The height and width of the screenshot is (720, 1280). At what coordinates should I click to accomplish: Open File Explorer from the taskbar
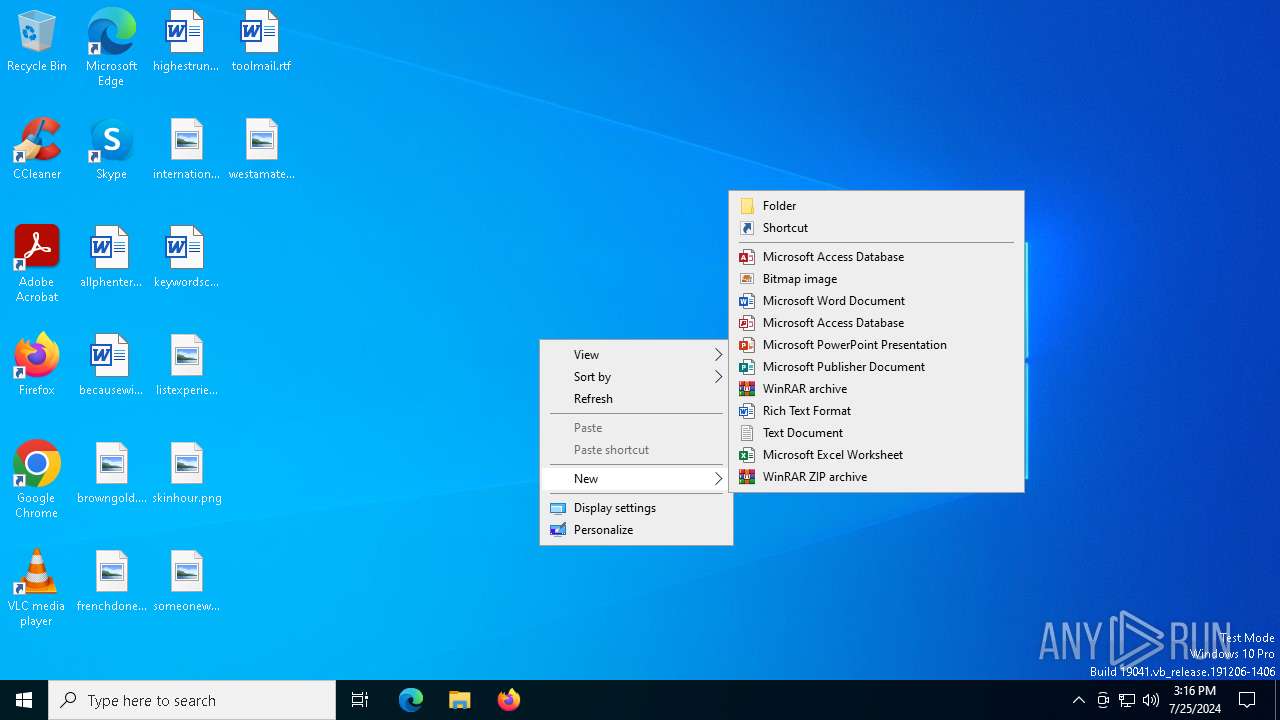pos(460,700)
